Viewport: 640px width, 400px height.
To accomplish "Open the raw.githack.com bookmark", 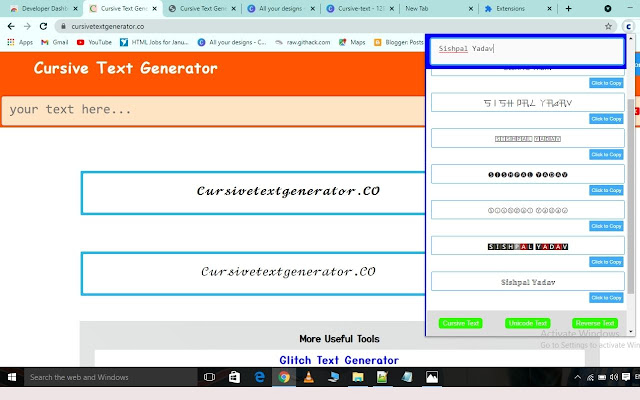I will pos(303,42).
